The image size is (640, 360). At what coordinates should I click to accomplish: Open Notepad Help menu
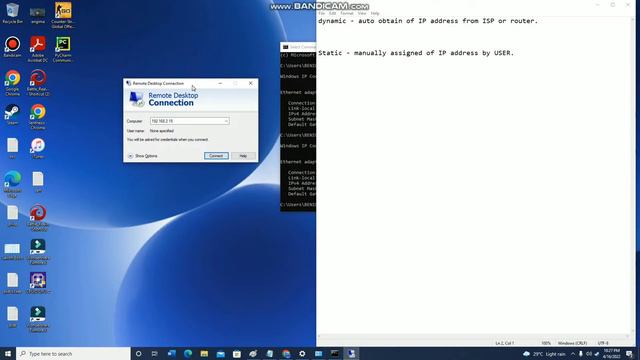pos(375,13)
